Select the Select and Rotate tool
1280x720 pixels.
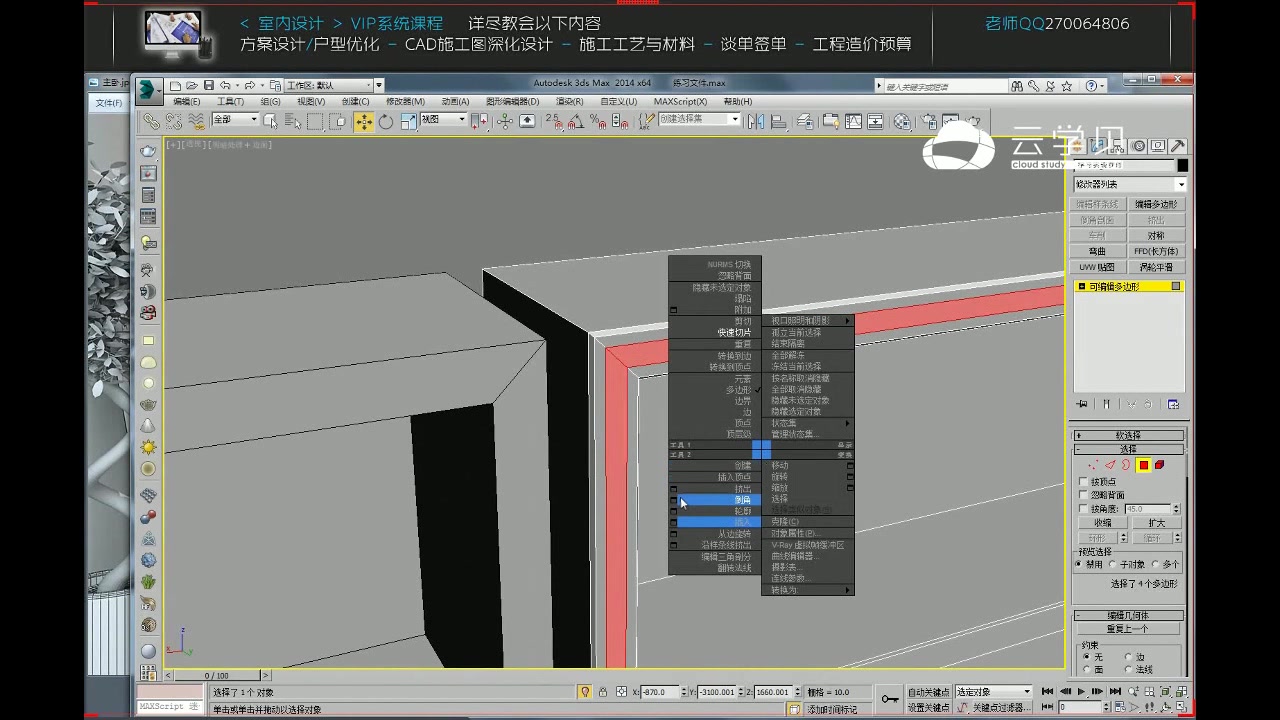coord(387,121)
